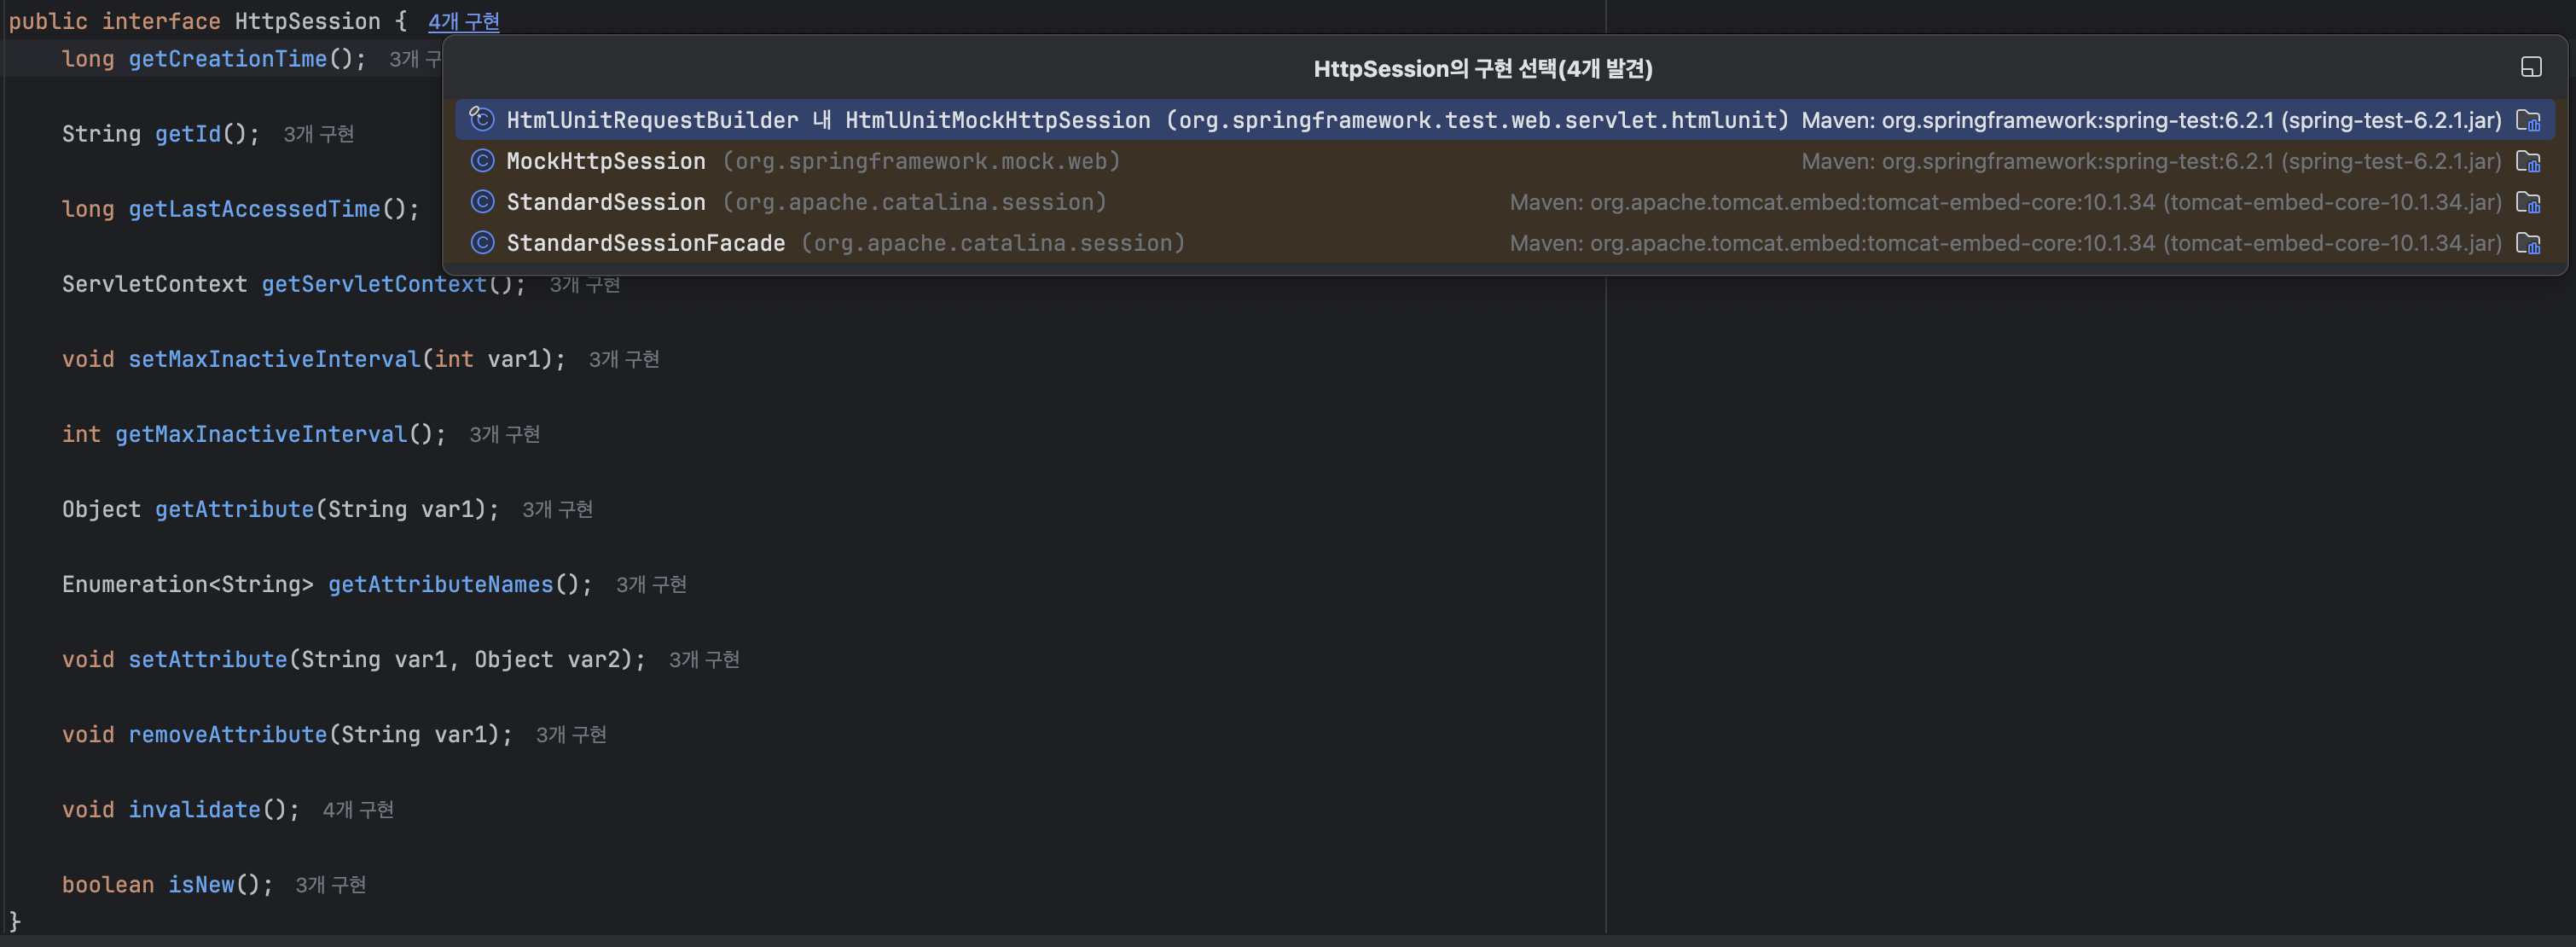
Task: Choose the MockHttpSession implementation
Action: 606,161
